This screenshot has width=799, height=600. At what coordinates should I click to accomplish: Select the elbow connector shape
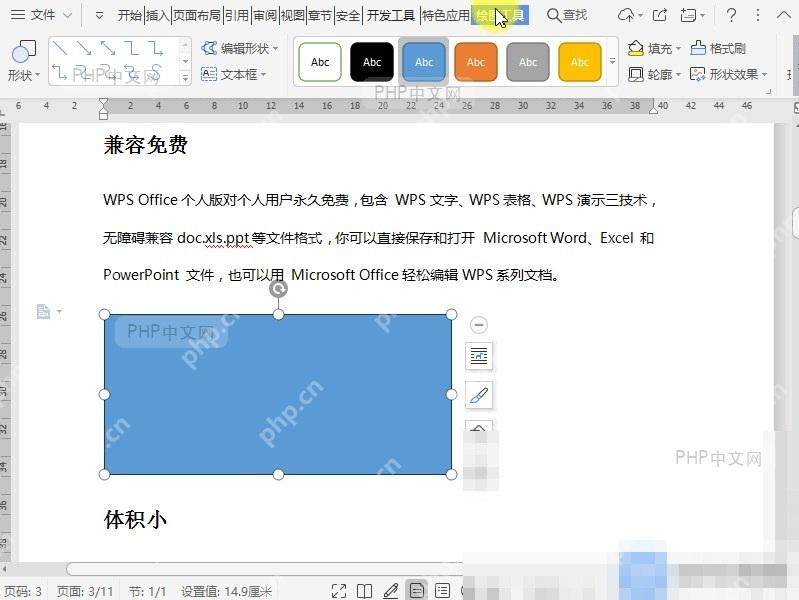coord(132,48)
